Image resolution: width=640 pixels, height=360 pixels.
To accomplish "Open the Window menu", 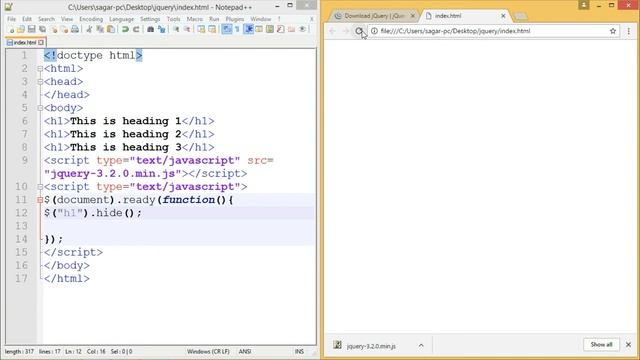I will click(261, 19).
